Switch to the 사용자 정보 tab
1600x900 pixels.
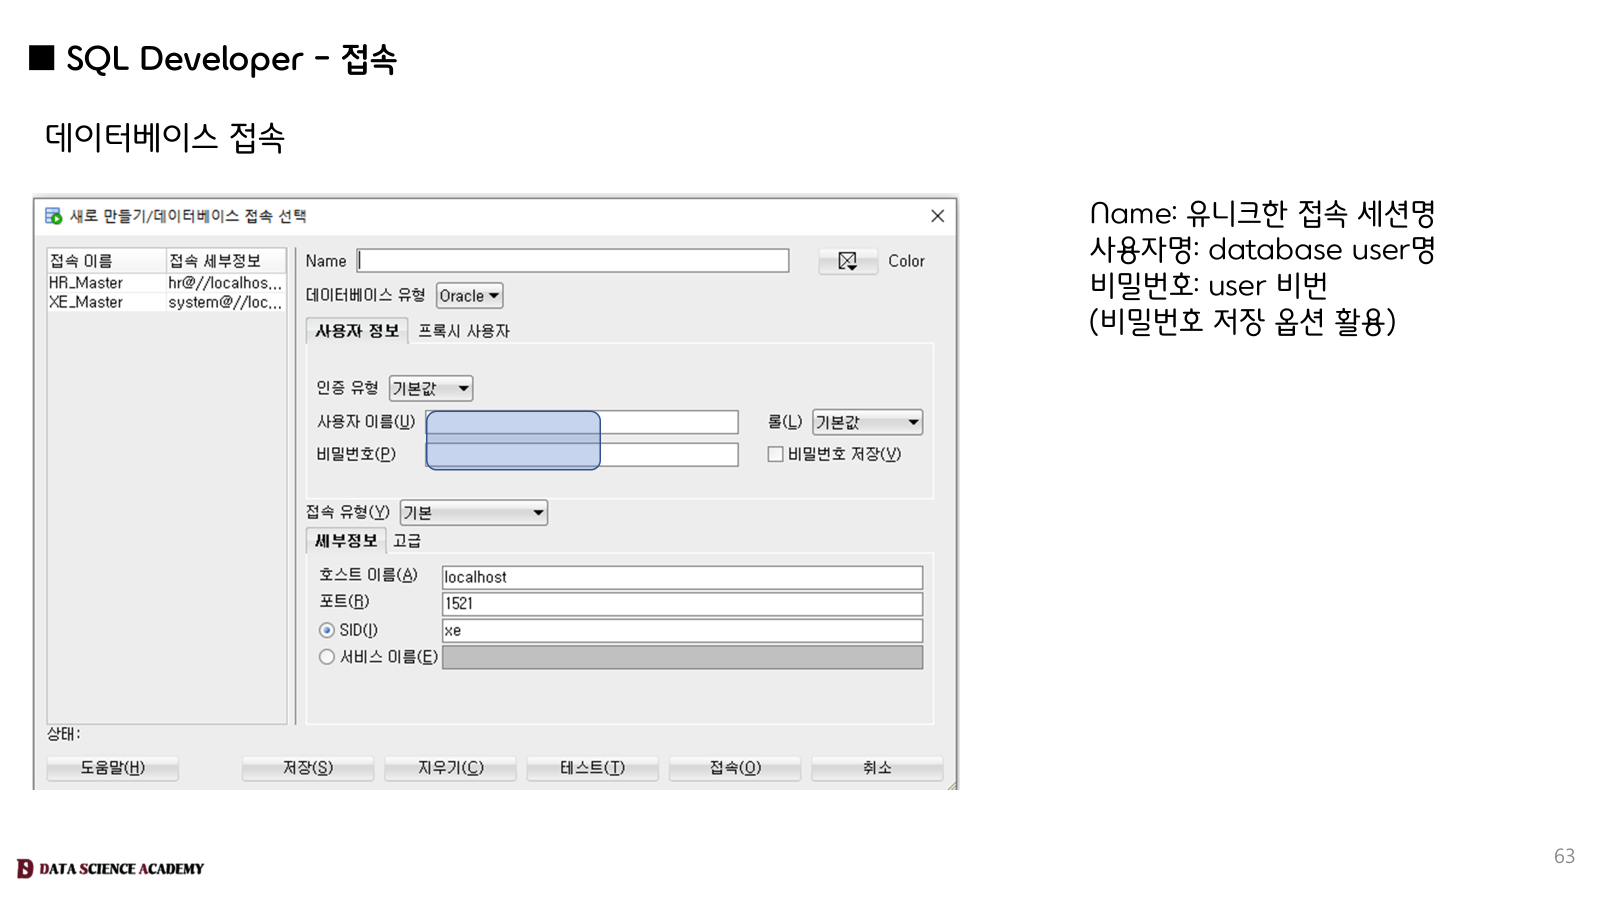[357, 331]
